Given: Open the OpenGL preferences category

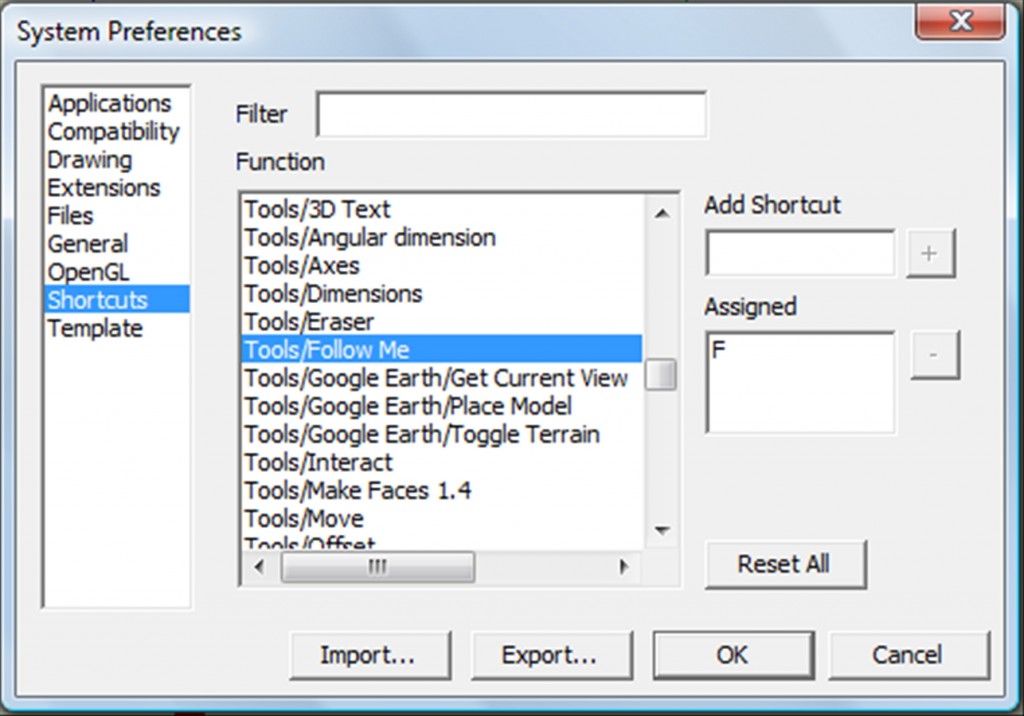Looking at the screenshot, I should pyautogui.click(x=89, y=272).
